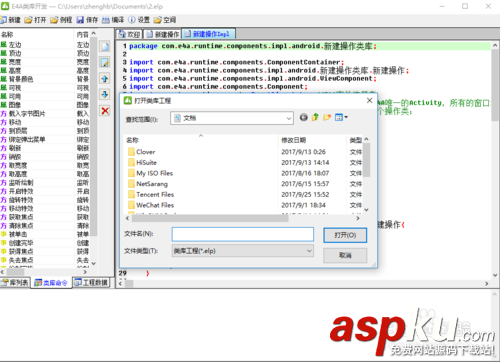Image resolution: width=500 pixels, height=362 pixels.
Task: Select the HiSuite folder
Action: [x=142, y=163]
